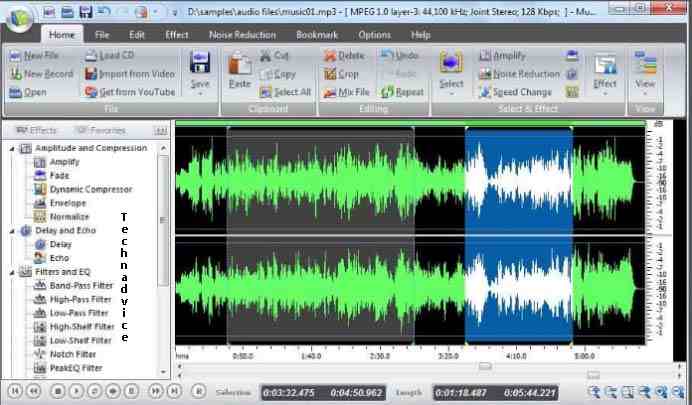Open the Help ribbon tab
692x405 pixels.
421,35
